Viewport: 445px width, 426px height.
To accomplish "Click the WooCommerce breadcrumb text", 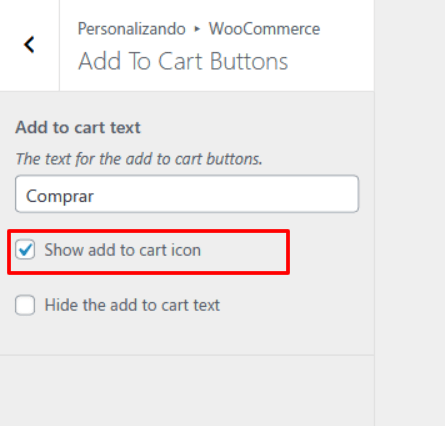I will 264,29.
